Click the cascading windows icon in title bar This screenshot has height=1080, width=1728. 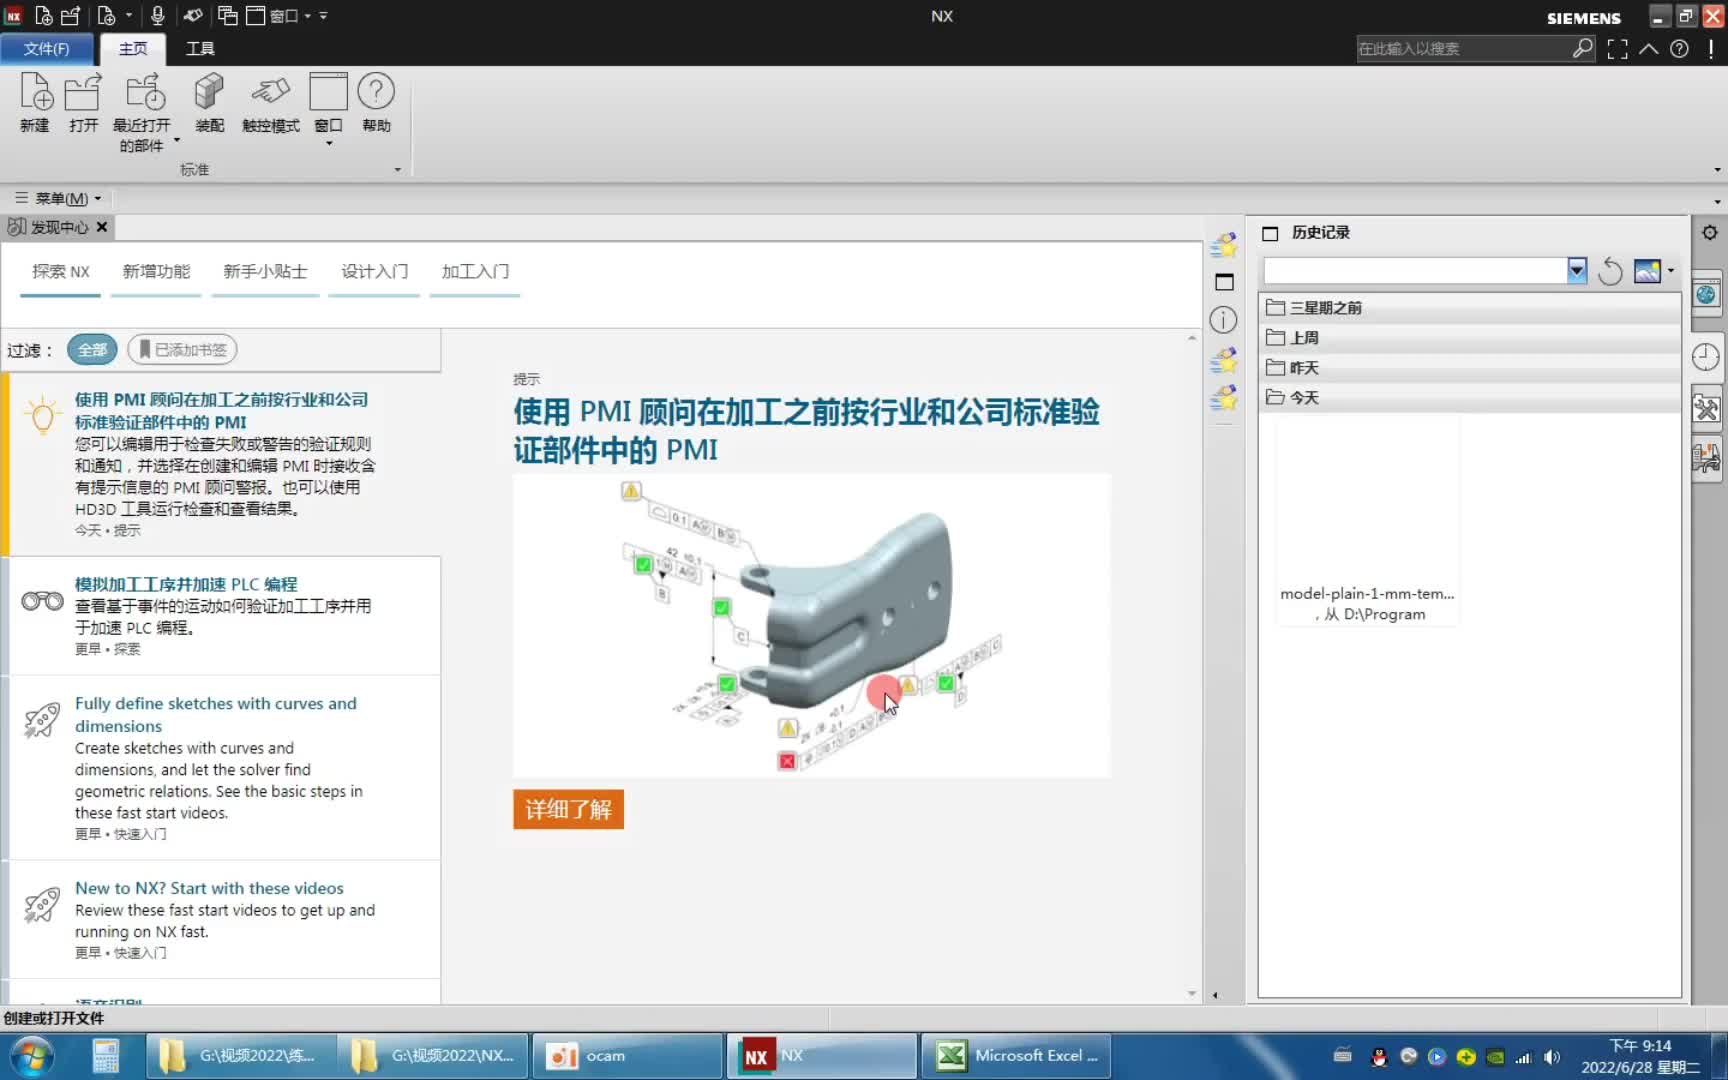point(228,16)
